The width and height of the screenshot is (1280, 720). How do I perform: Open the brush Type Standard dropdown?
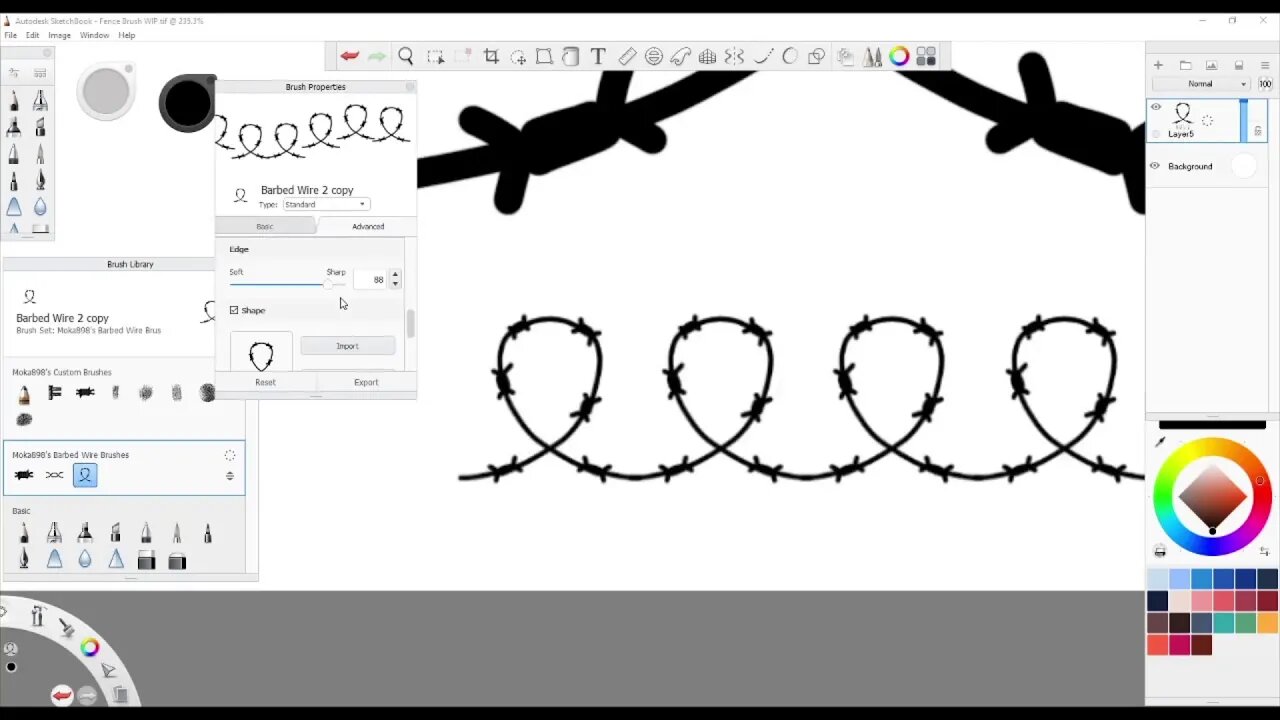326,204
